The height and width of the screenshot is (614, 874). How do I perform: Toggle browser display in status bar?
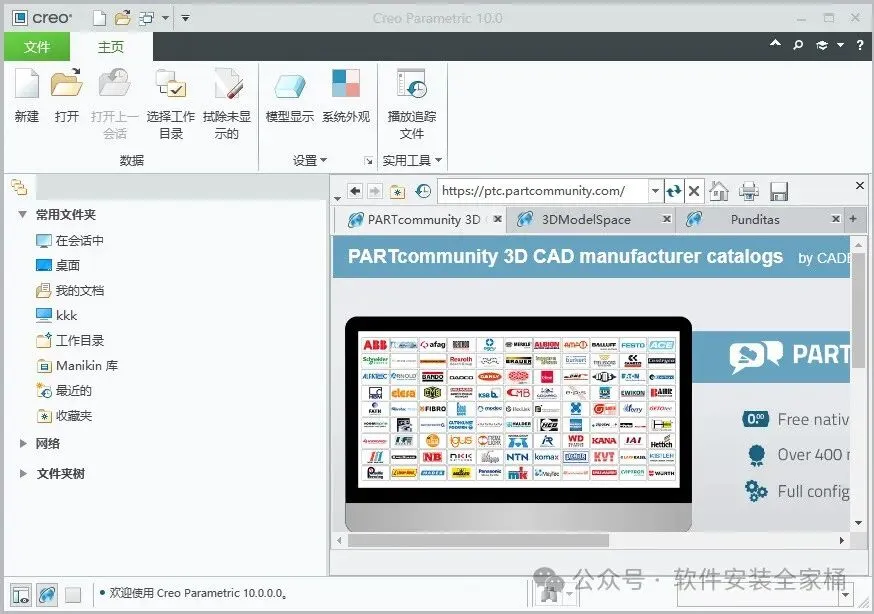coord(47,595)
